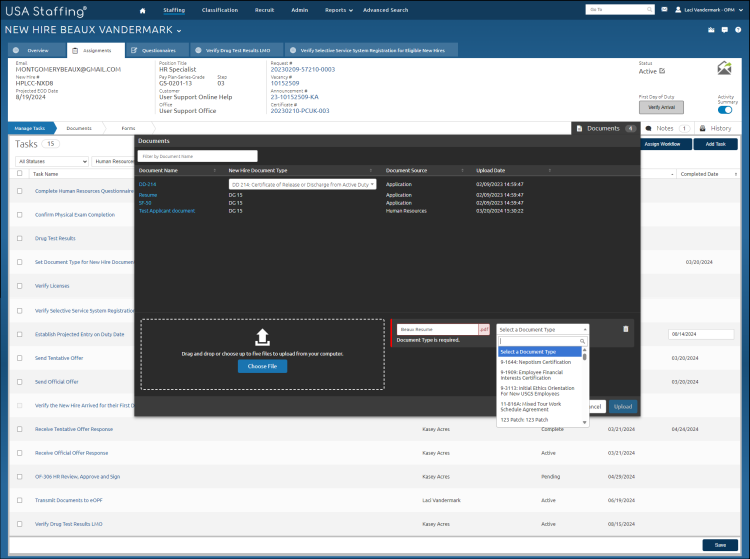The height and width of the screenshot is (559, 750).
Task: Click the Upload button
Action: 623,406
